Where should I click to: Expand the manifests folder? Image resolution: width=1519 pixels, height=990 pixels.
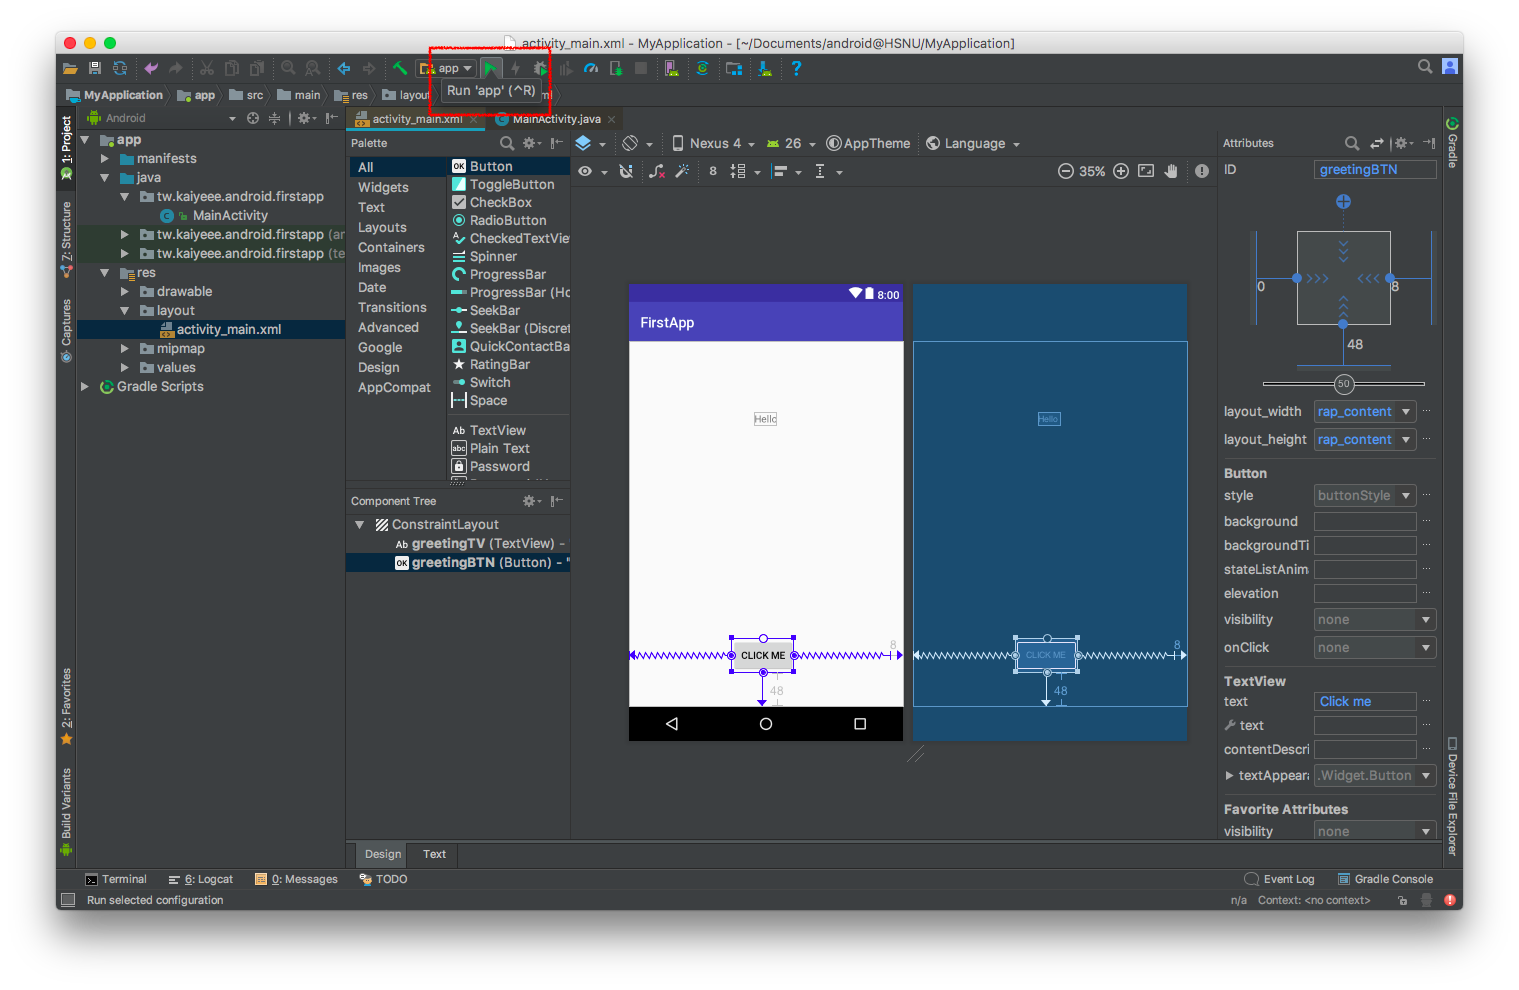[105, 158]
